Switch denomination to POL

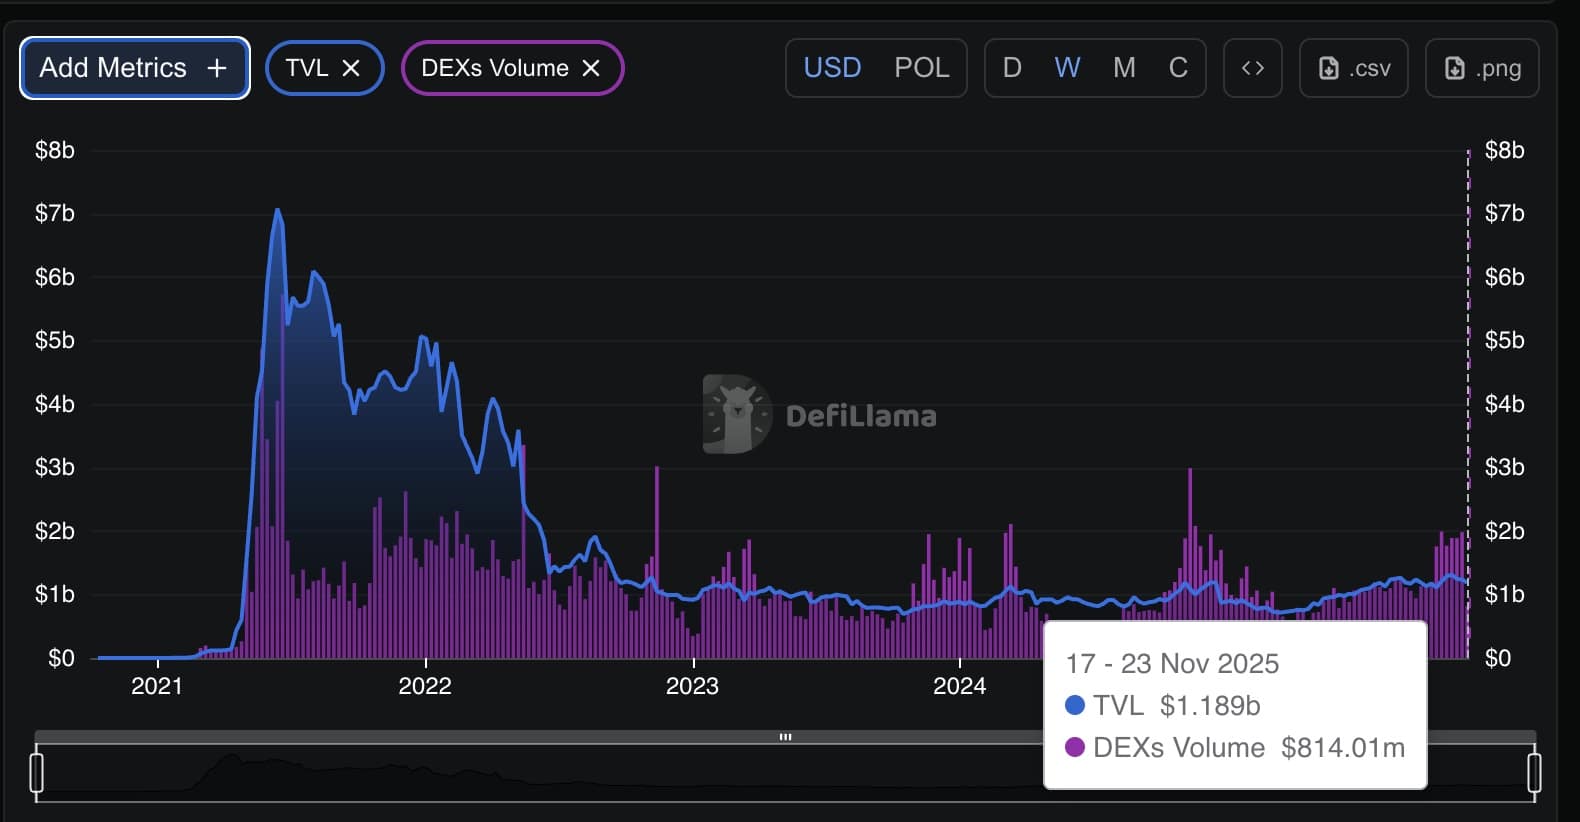(921, 68)
